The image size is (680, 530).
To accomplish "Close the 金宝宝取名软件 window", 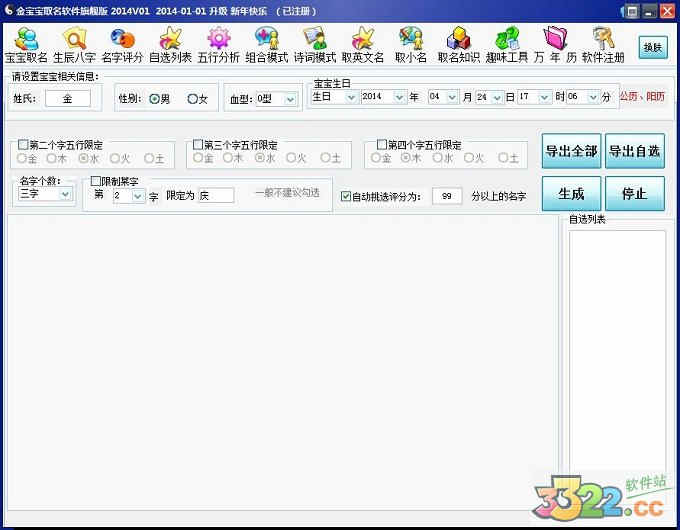I will point(667,11).
